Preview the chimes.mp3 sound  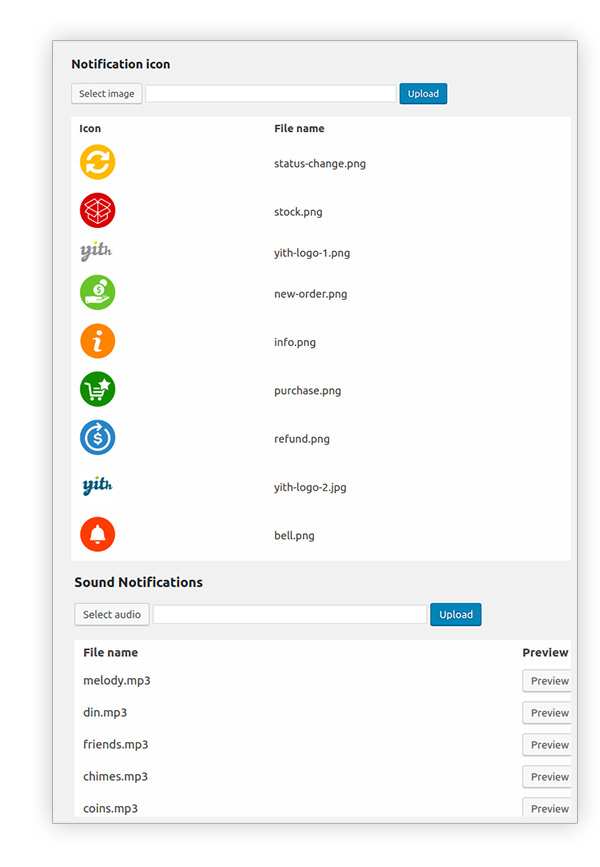coord(547,777)
